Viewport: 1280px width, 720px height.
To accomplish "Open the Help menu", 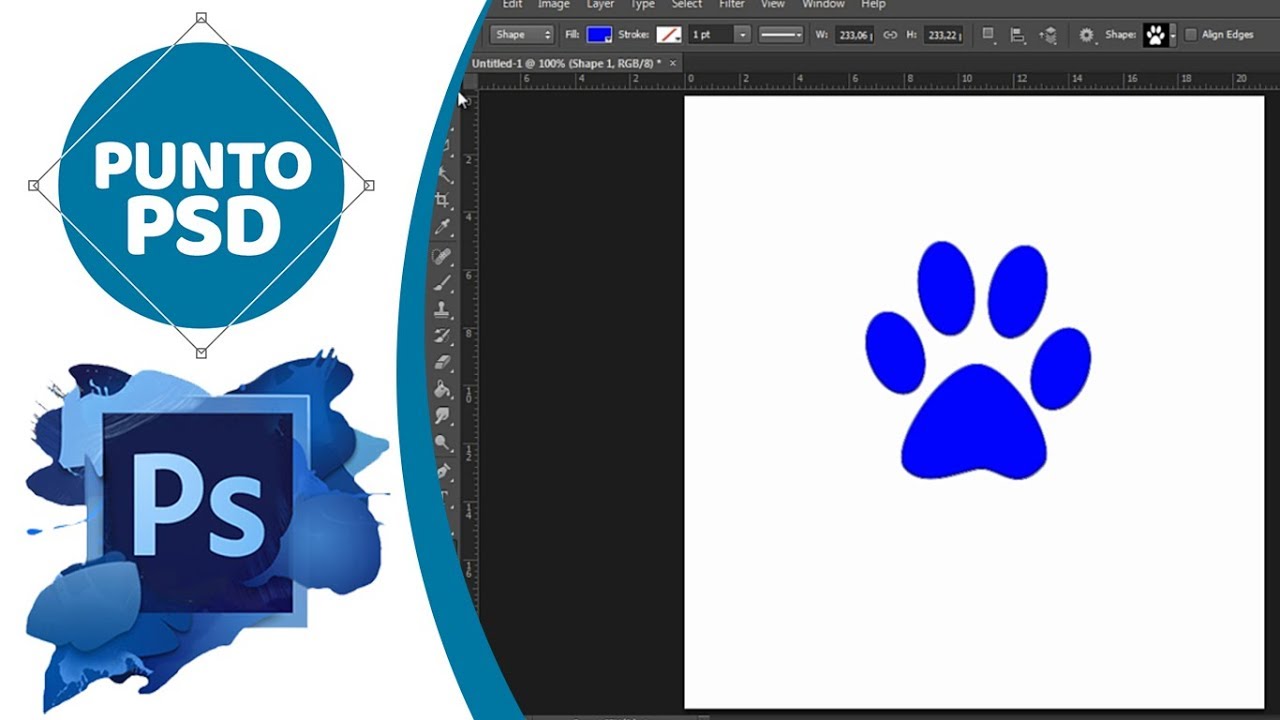I will tap(873, 5).
